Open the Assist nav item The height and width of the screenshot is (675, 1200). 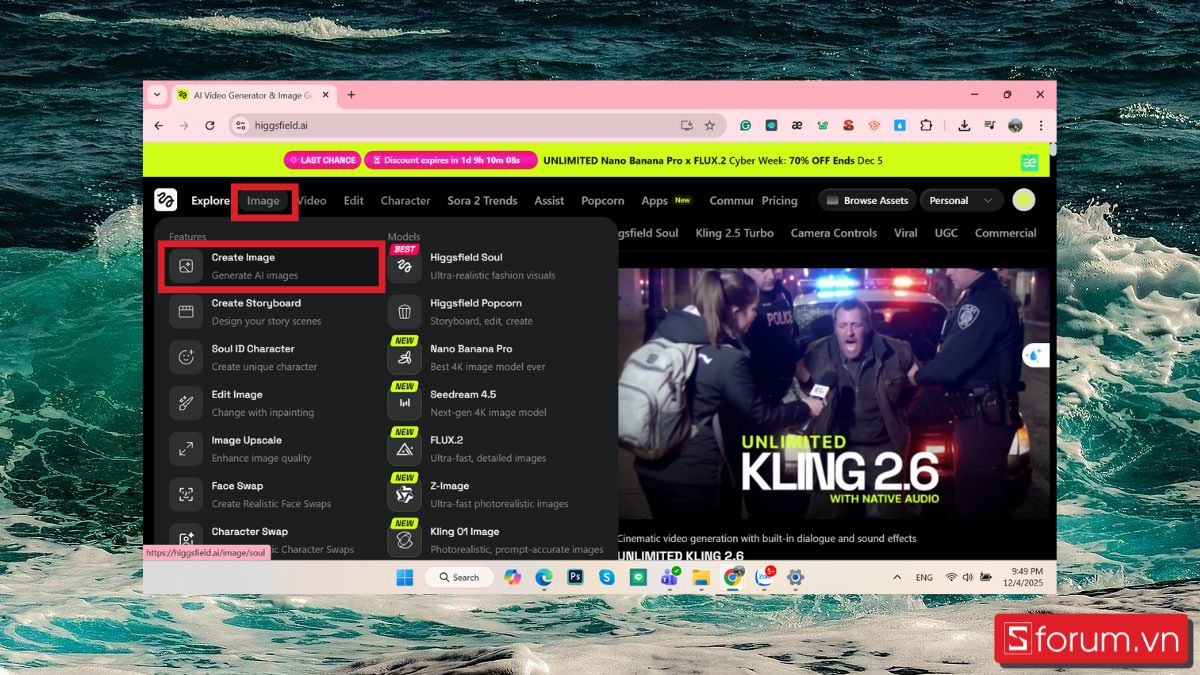pos(549,201)
